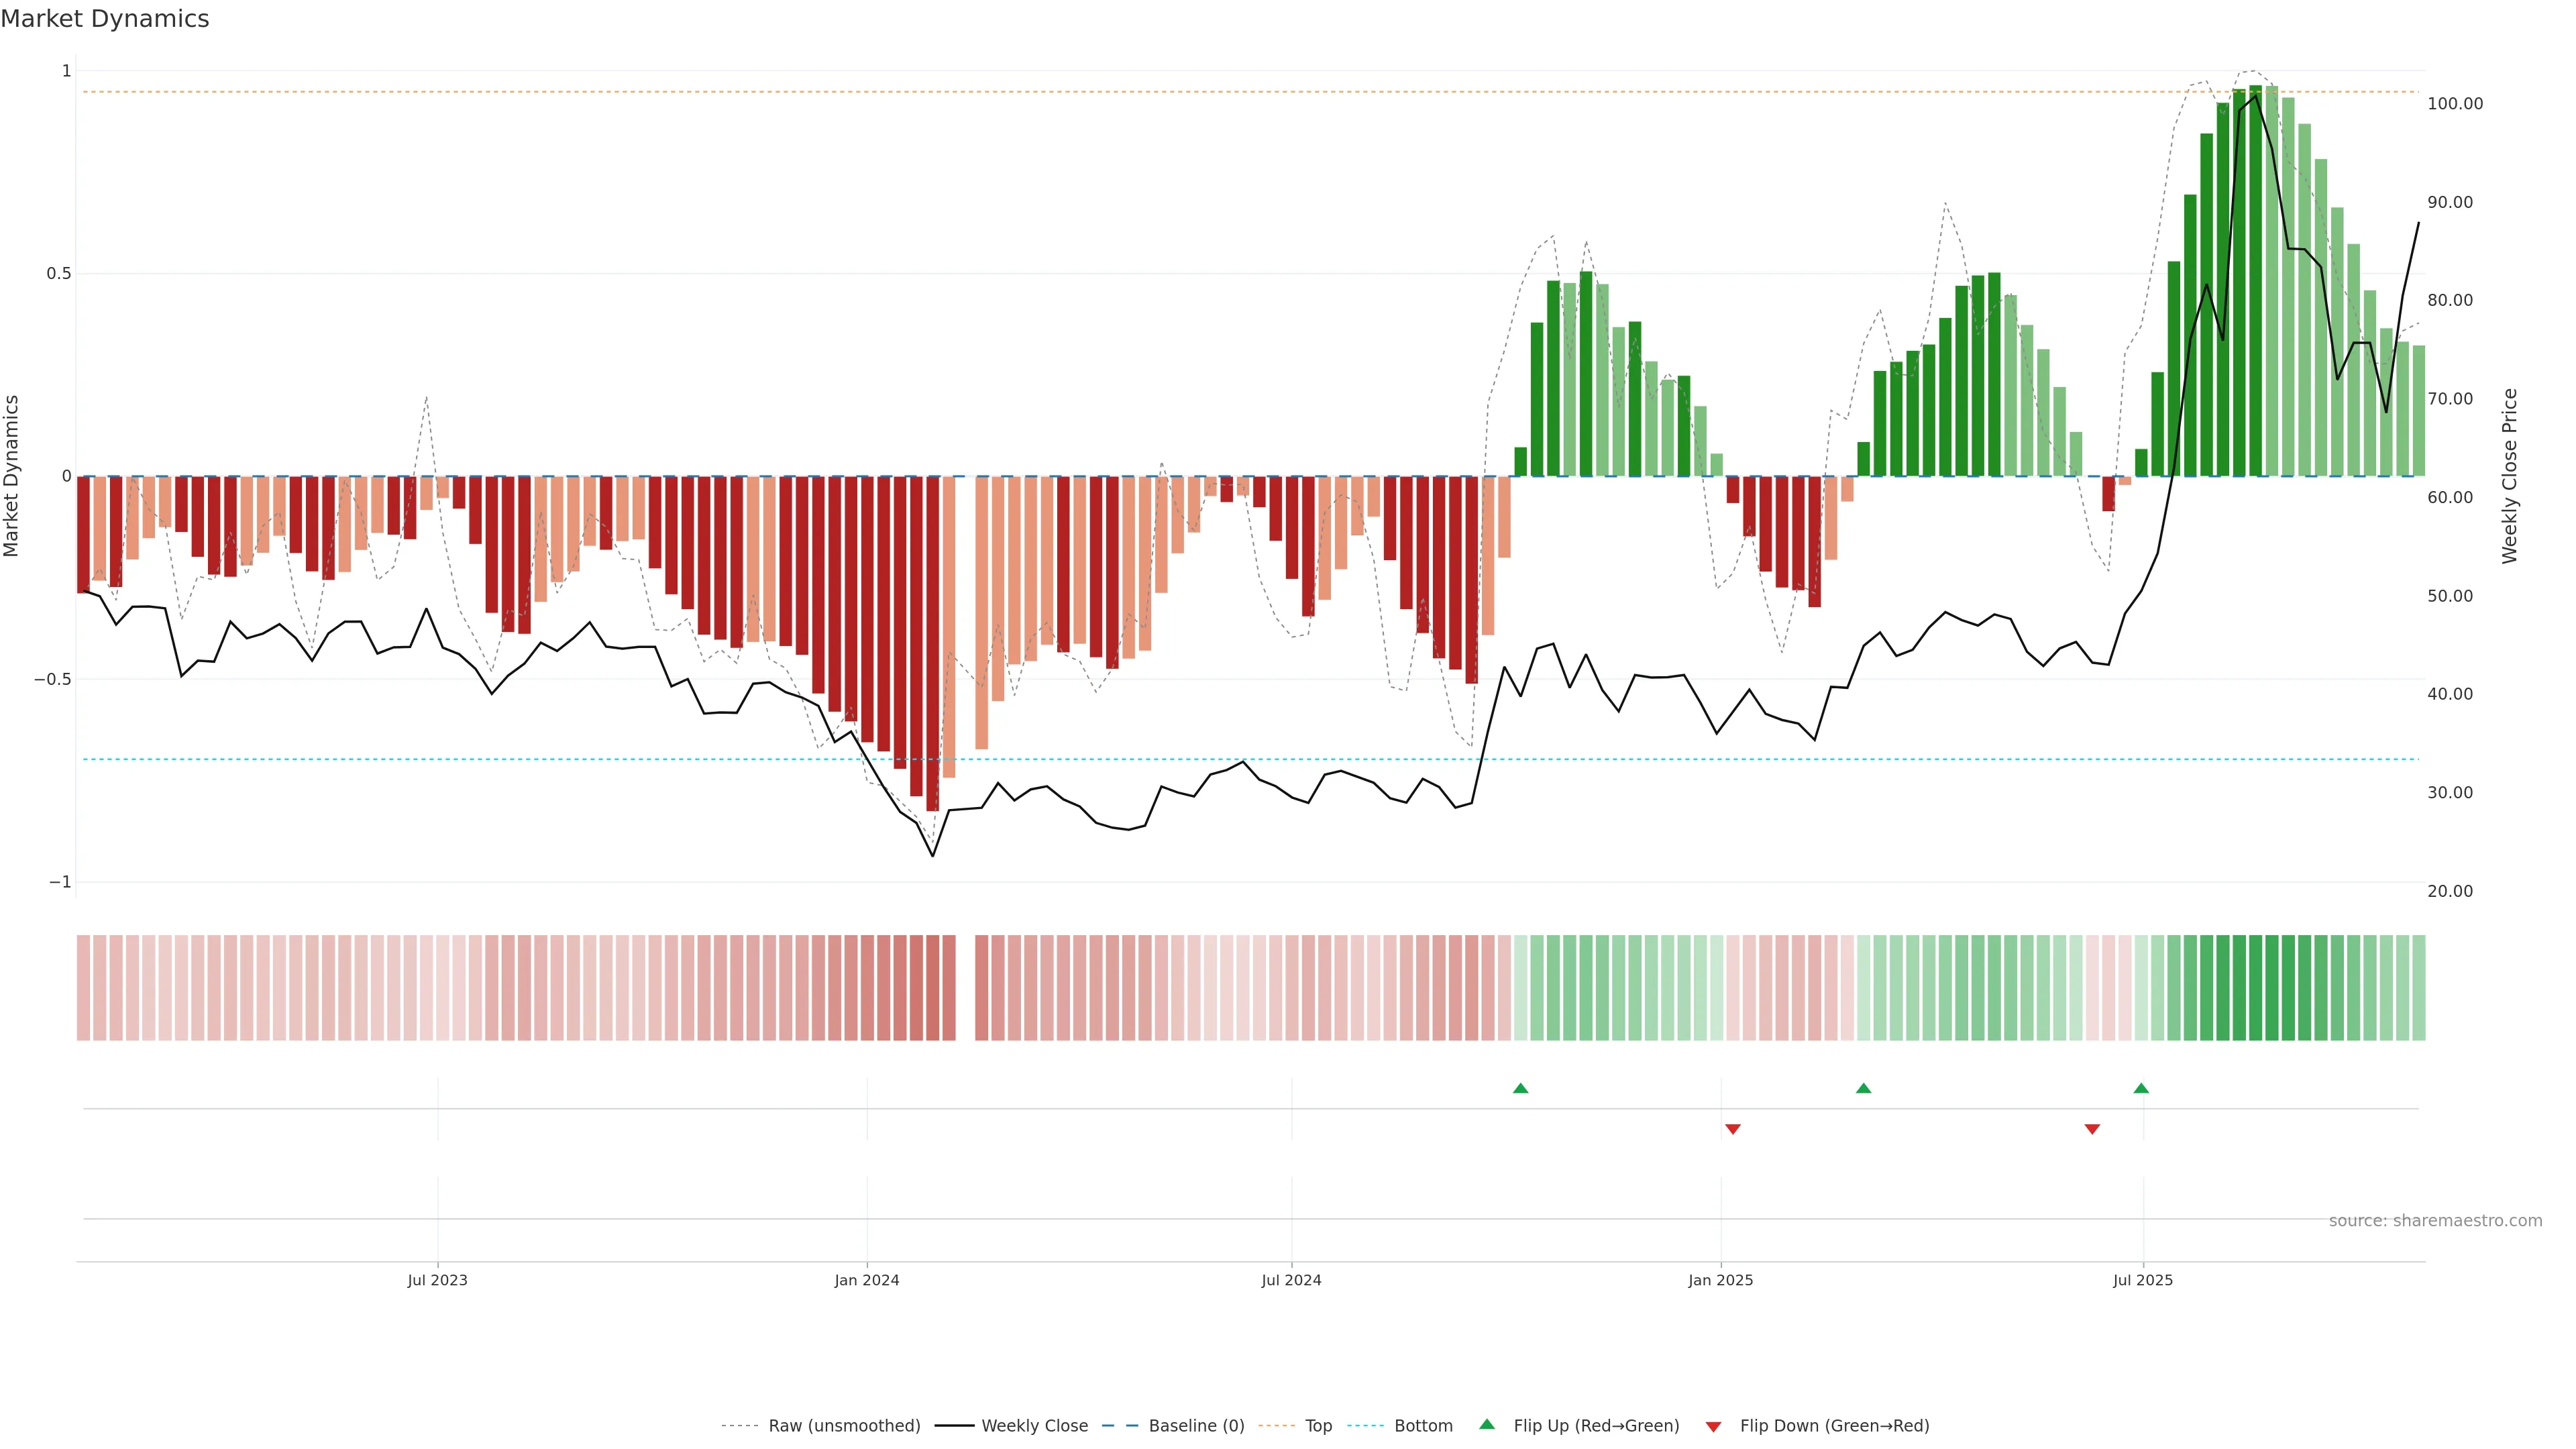Click the last red flip-down marker
The width and height of the screenshot is (2576, 1449).
click(x=2092, y=1129)
